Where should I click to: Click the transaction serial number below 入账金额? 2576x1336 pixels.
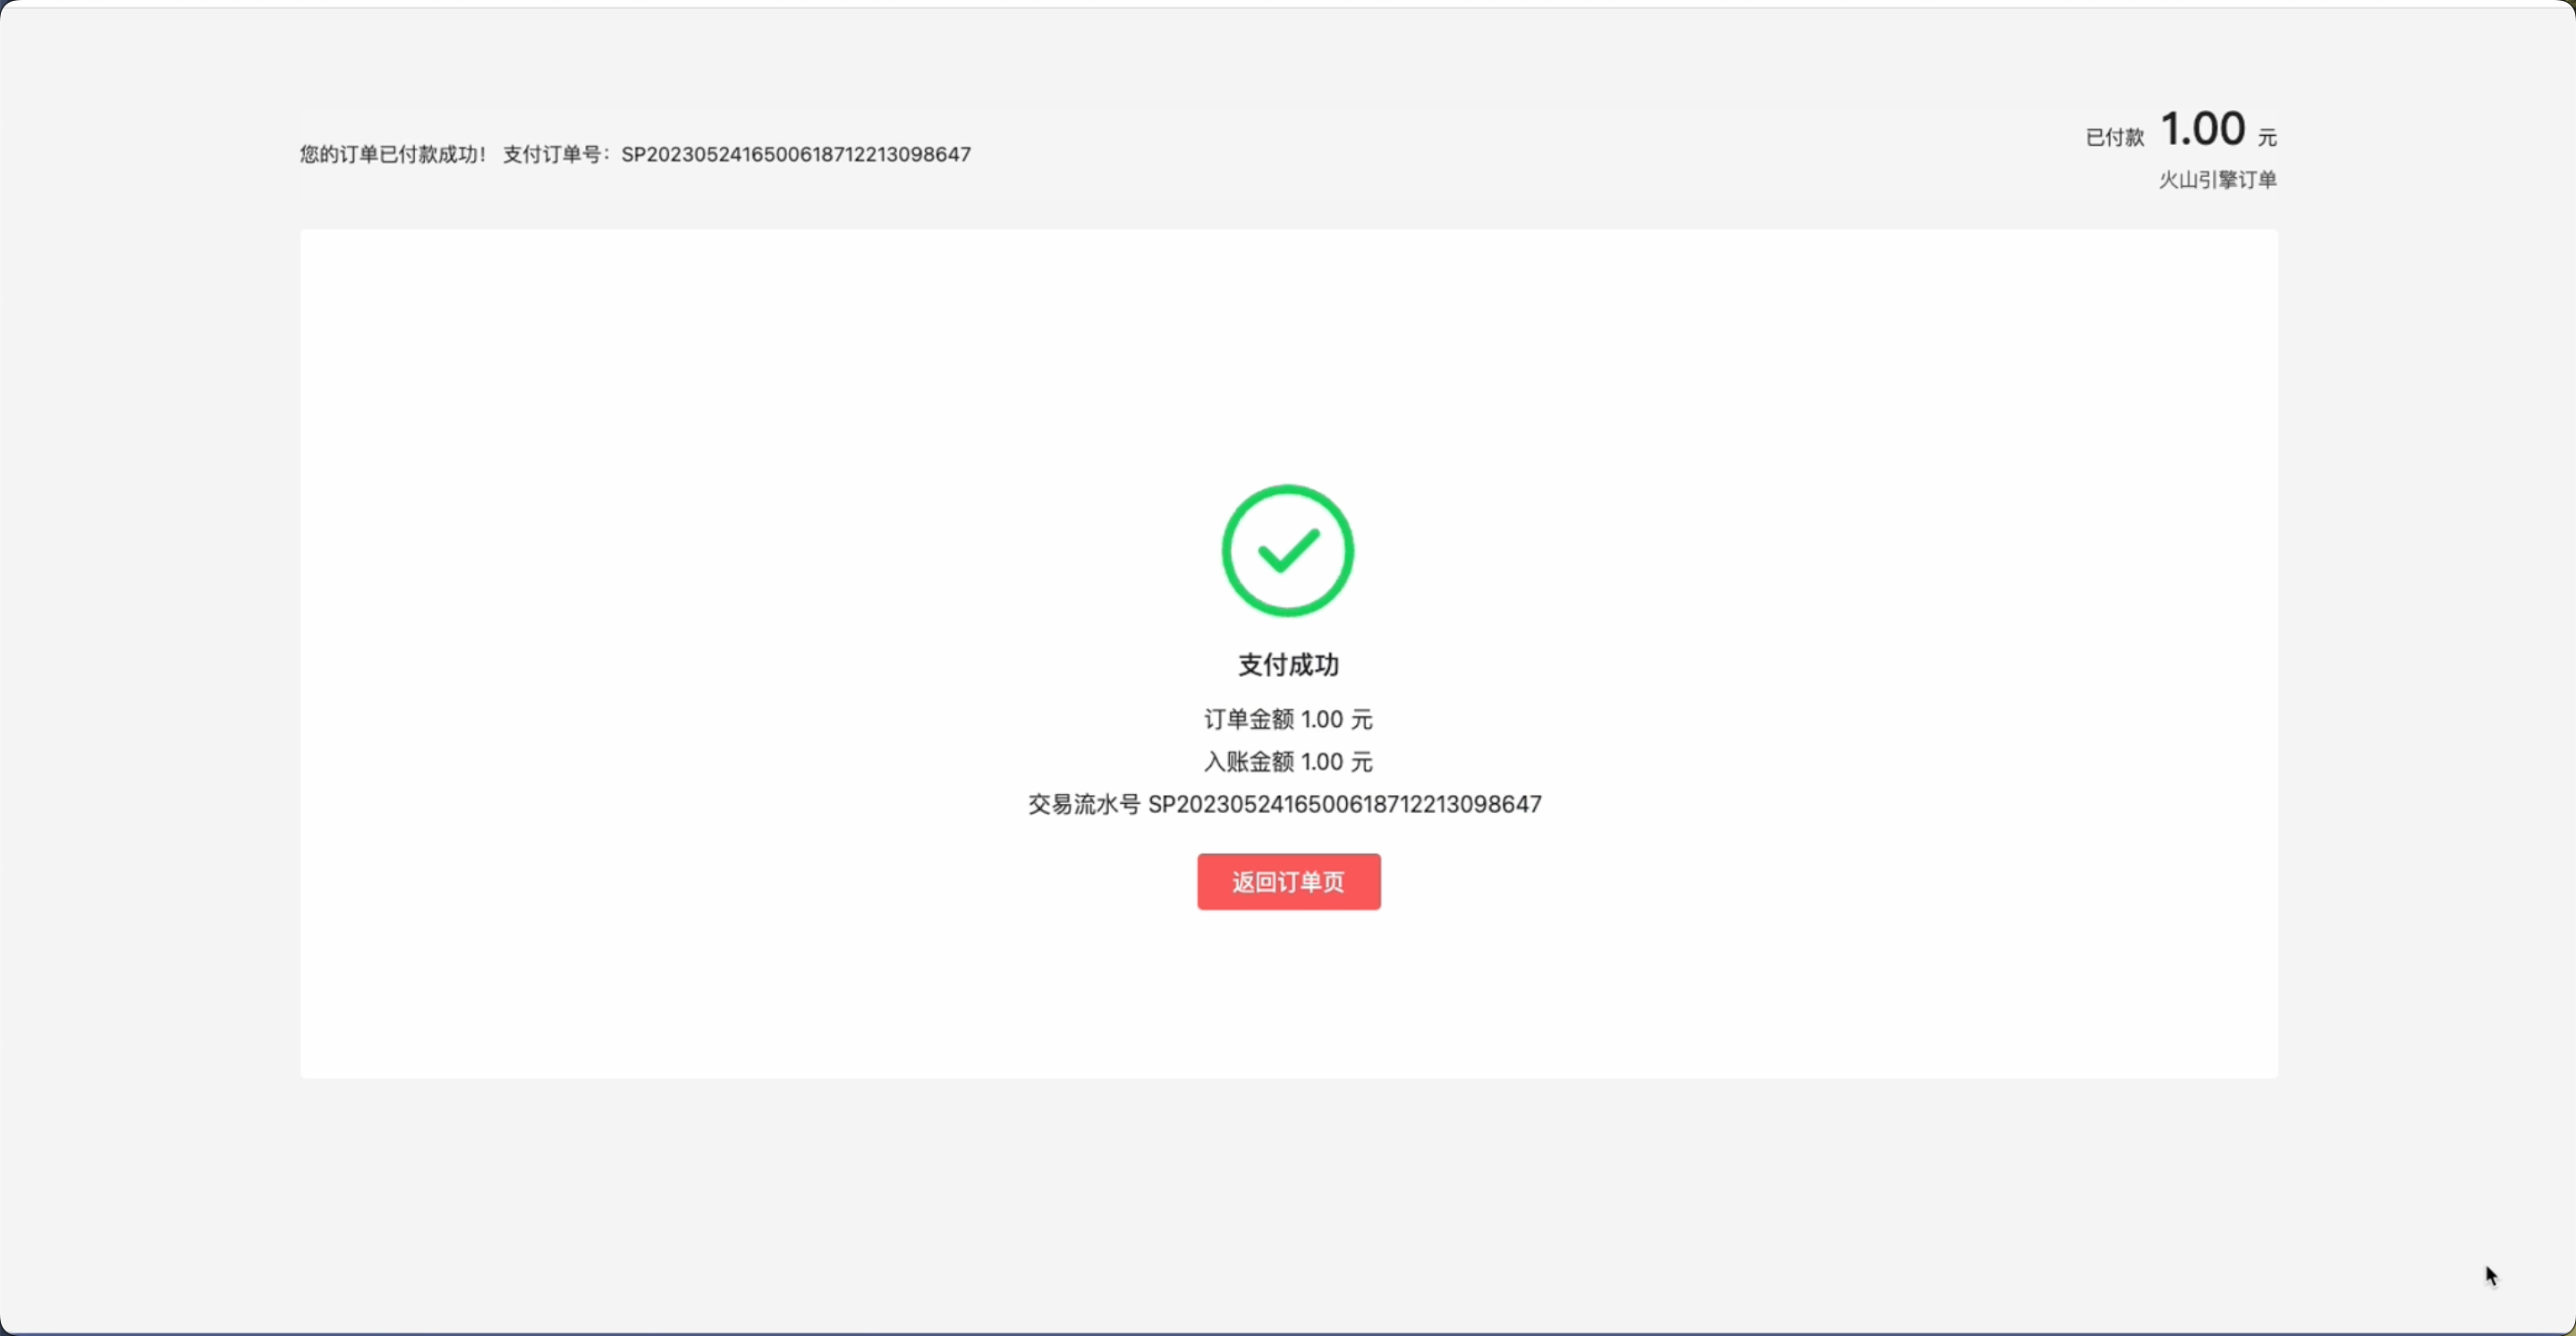click(1344, 805)
